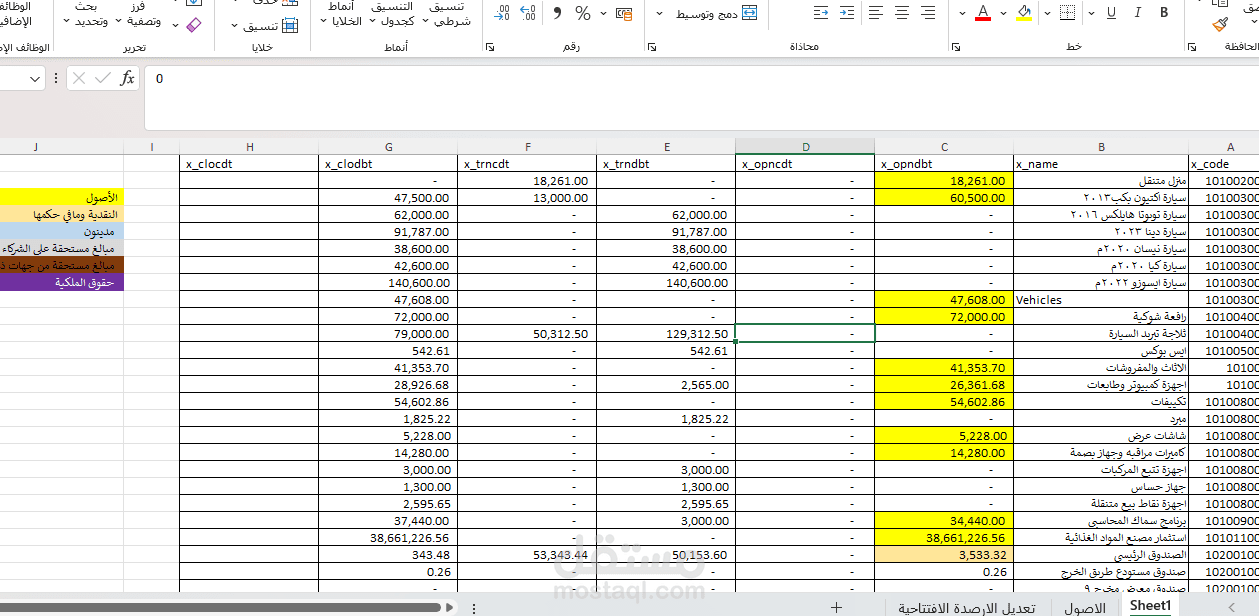Open the Merge and Center dropdown arrow
The width and height of the screenshot is (1259, 616).
[659, 13]
